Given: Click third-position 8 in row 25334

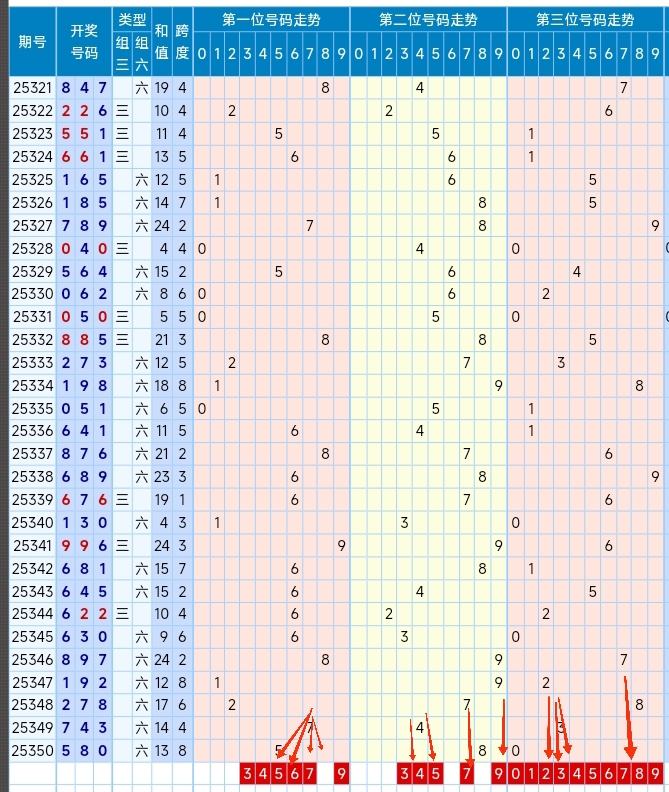Looking at the screenshot, I should click(x=639, y=386).
